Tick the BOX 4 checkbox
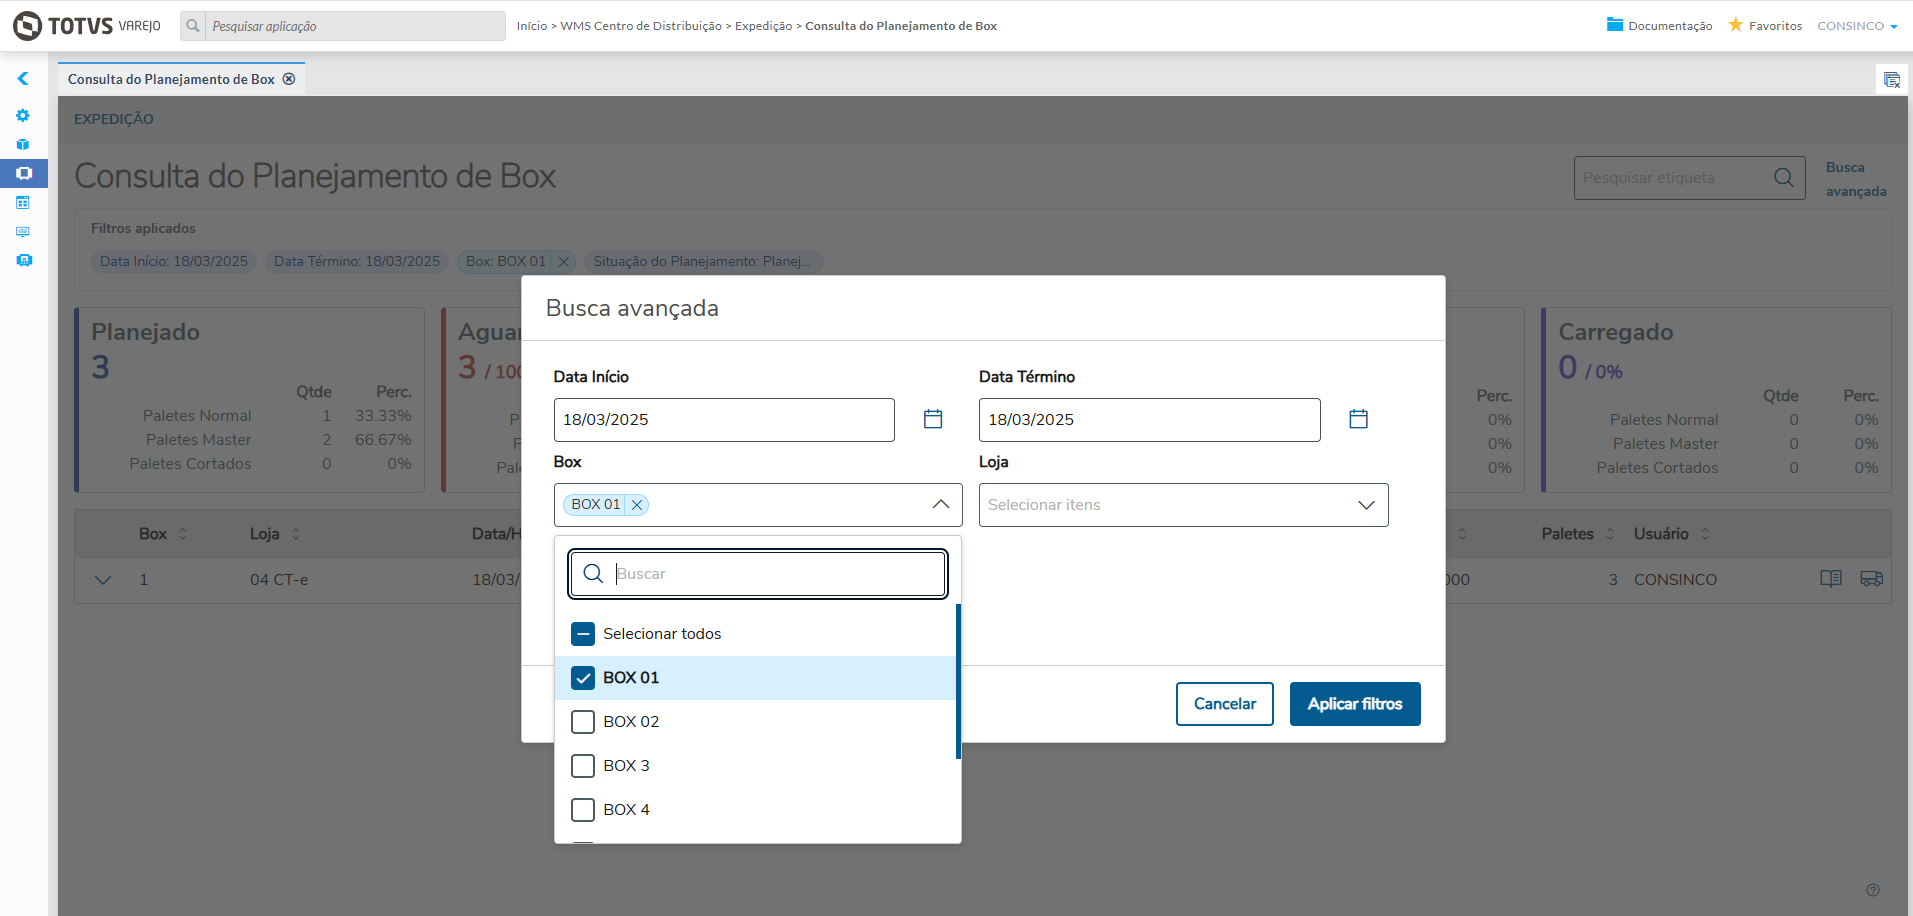The height and width of the screenshot is (916, 1913). 583,810
